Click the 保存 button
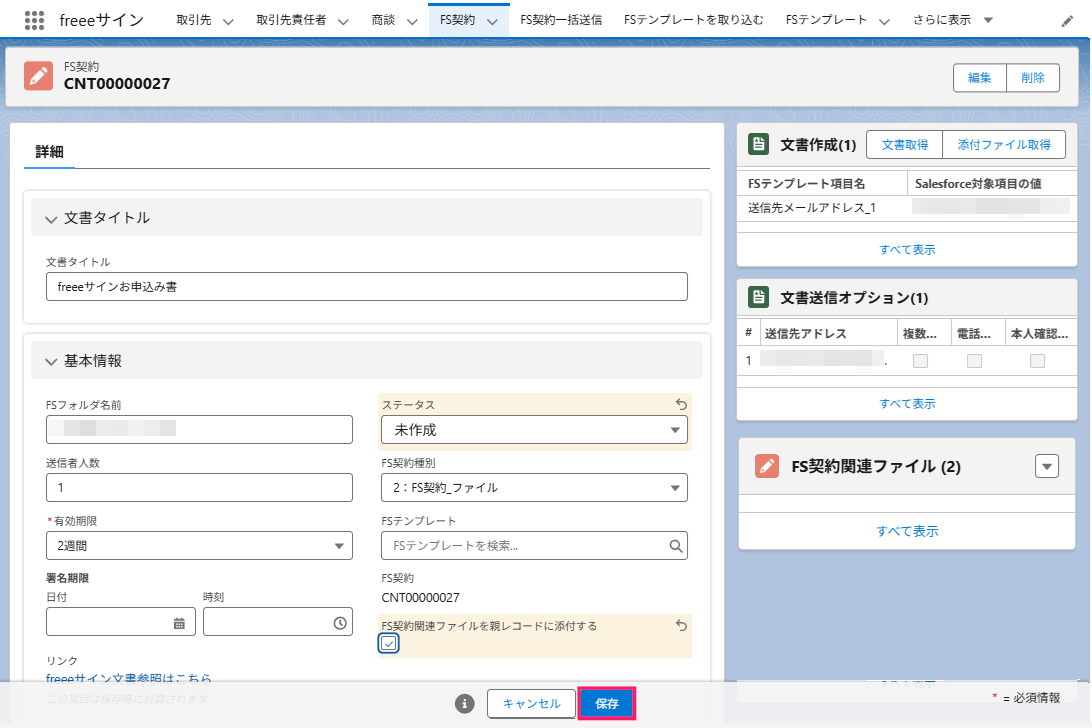 pos(607,704)
